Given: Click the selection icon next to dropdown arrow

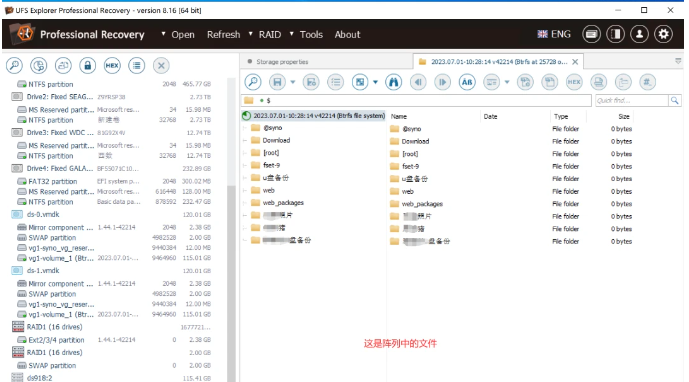Looking at the screenshot, I should [x=360, y=82].
